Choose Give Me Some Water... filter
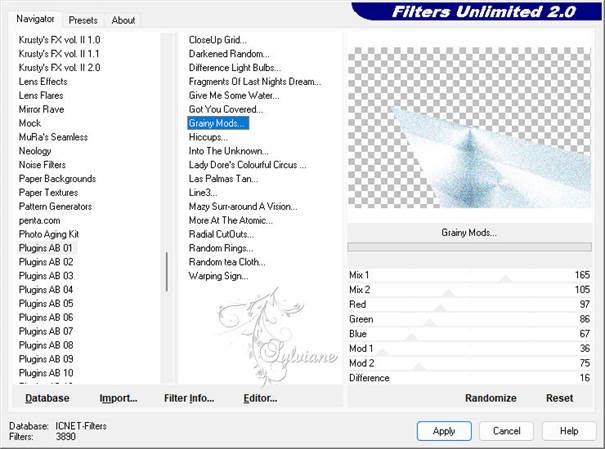605x449 pixels. (234, 95)
